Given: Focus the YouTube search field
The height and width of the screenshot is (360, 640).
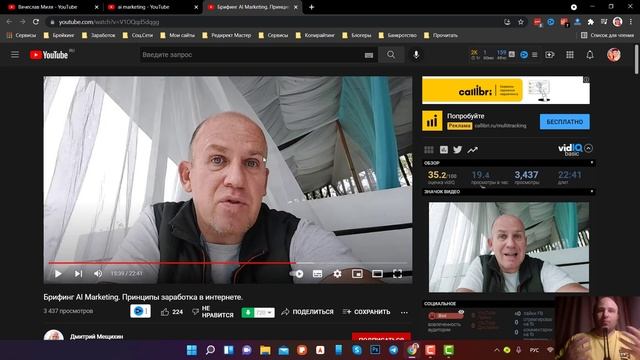Looking at the screenshot, I should coord(250,55).
